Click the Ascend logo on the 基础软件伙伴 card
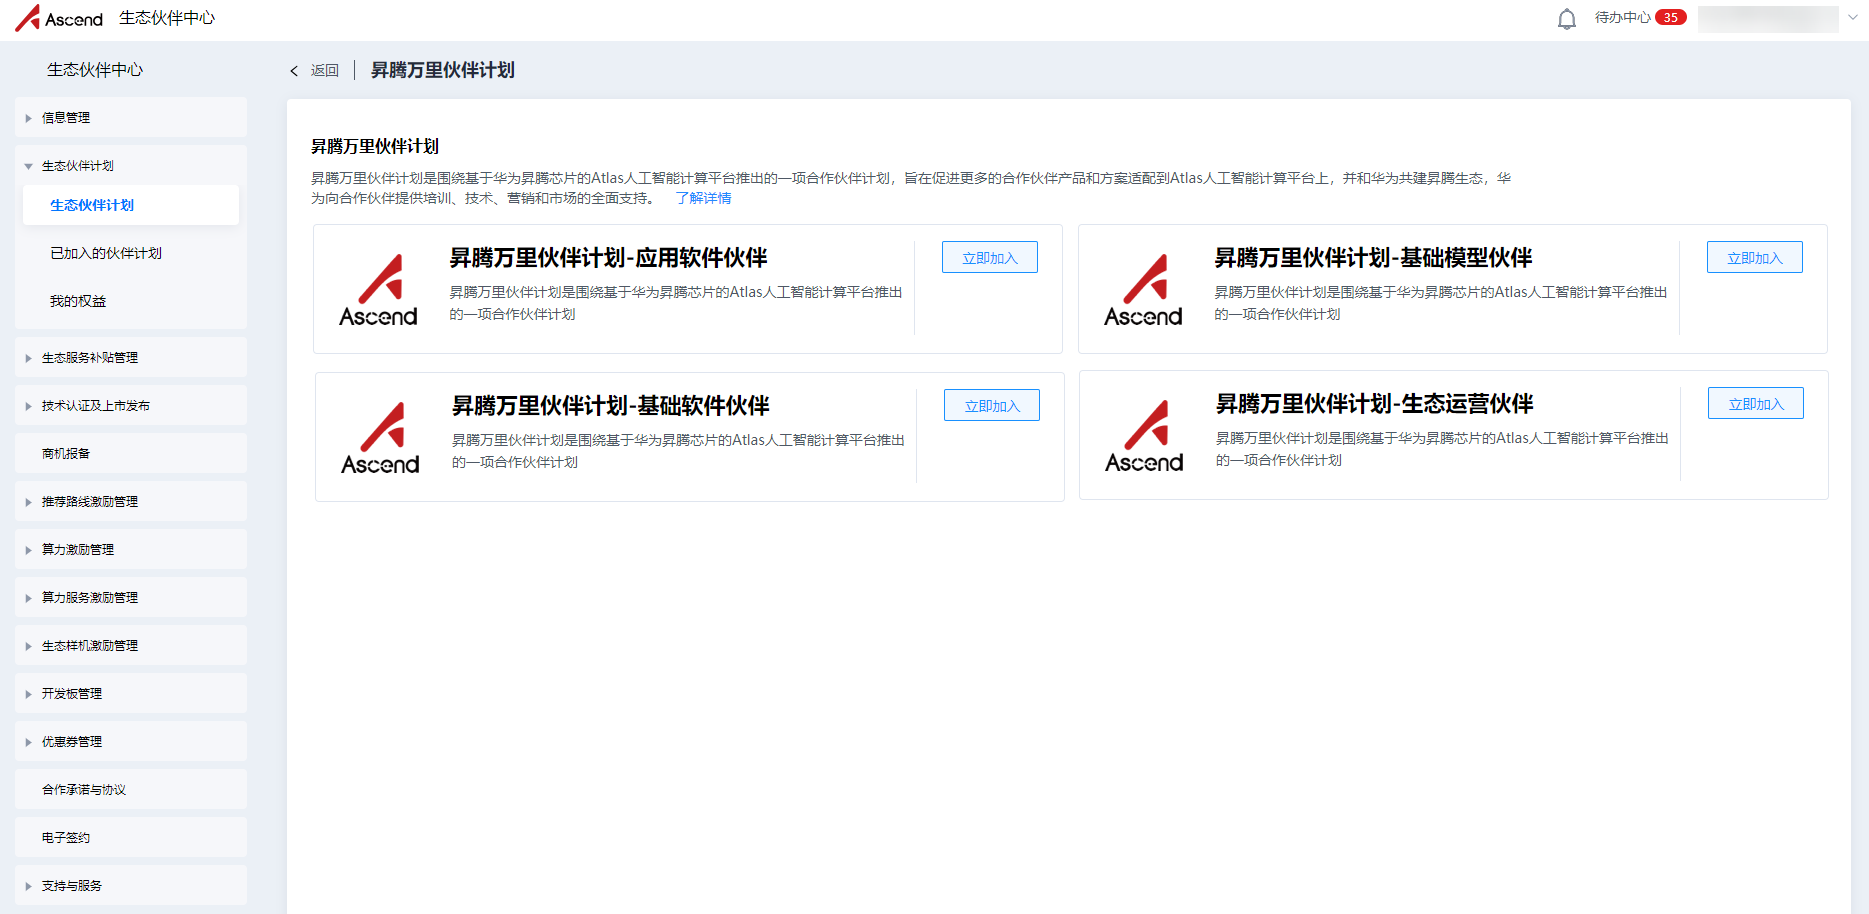The width and height of the screenshot is (1869, 914). pos(380,438)
